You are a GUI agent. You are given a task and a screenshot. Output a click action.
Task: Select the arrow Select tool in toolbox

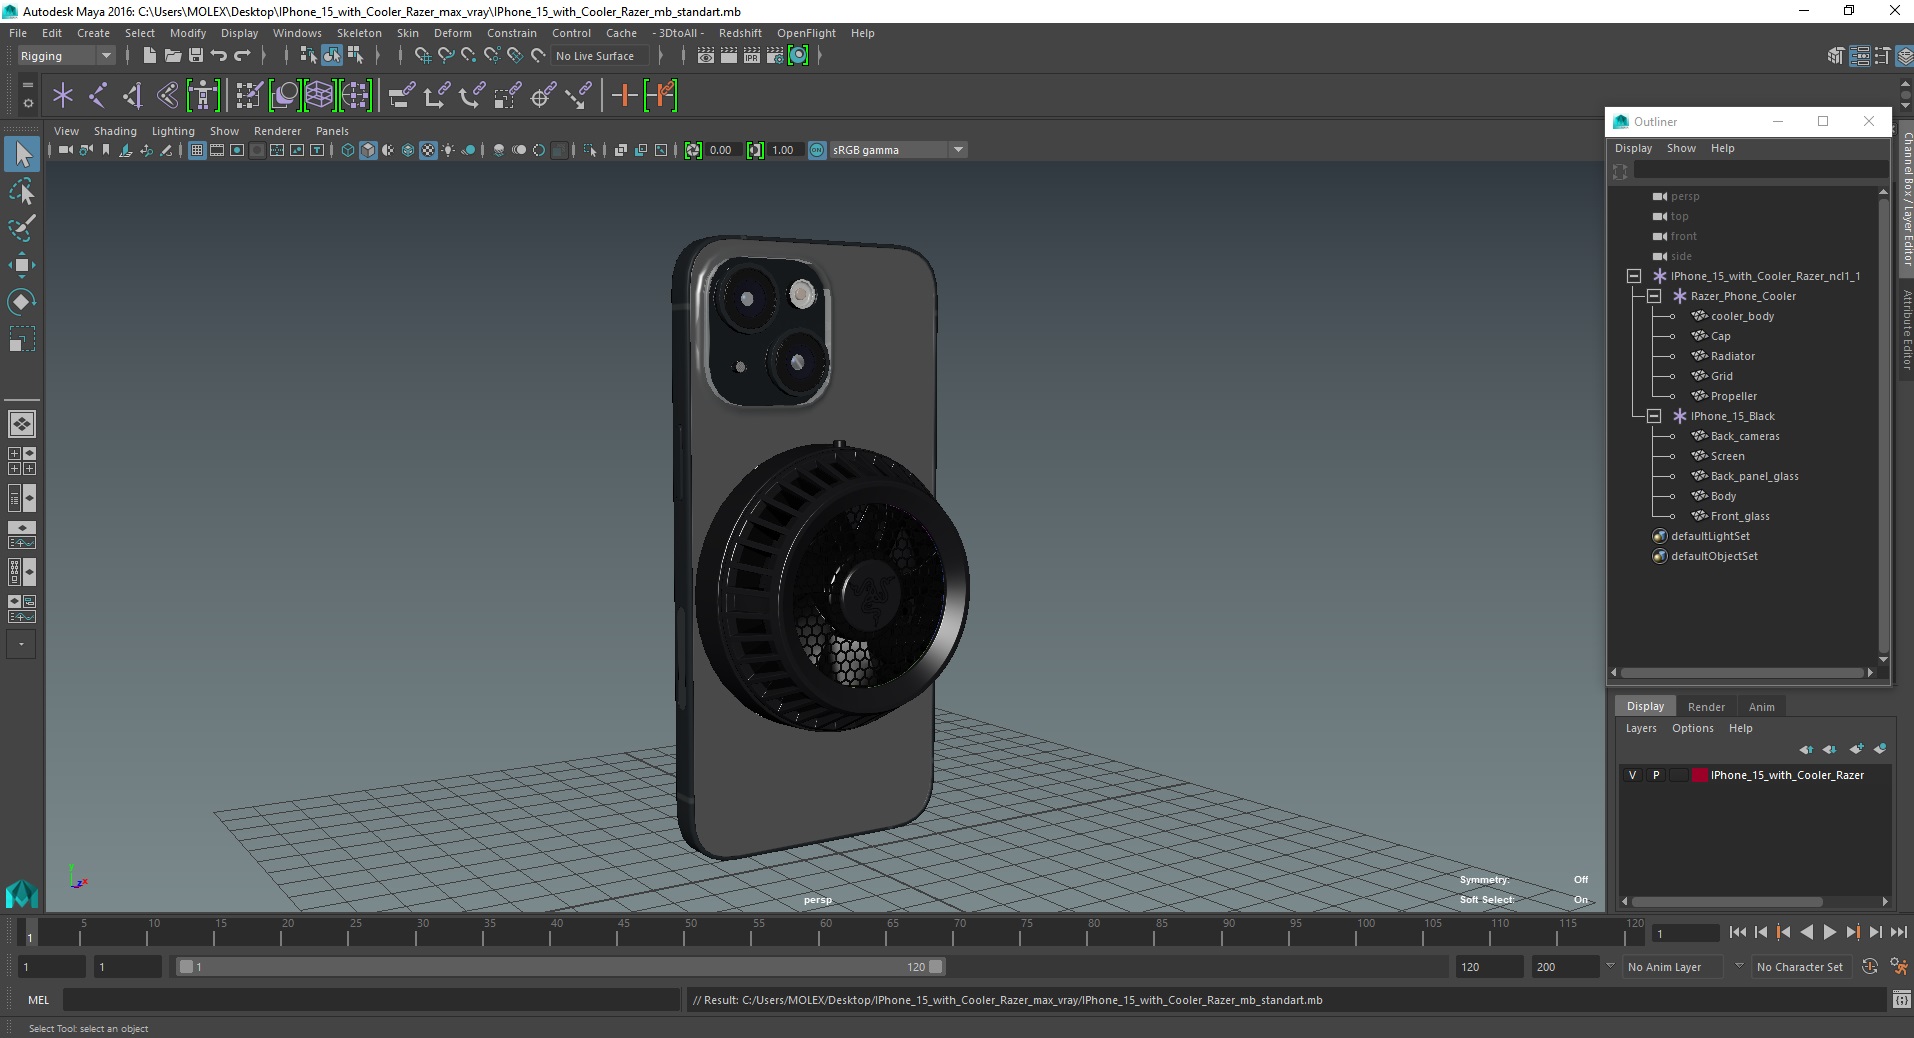[22, 154]
